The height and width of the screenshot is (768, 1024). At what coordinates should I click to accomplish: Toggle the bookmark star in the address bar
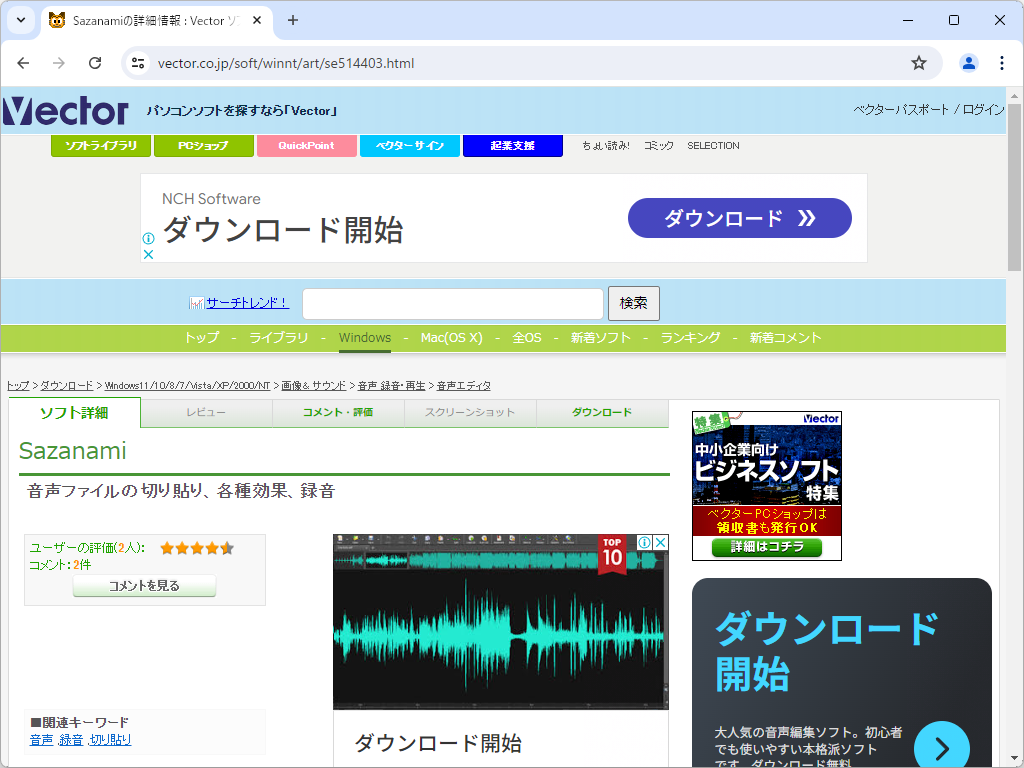(x=918, y=62)
